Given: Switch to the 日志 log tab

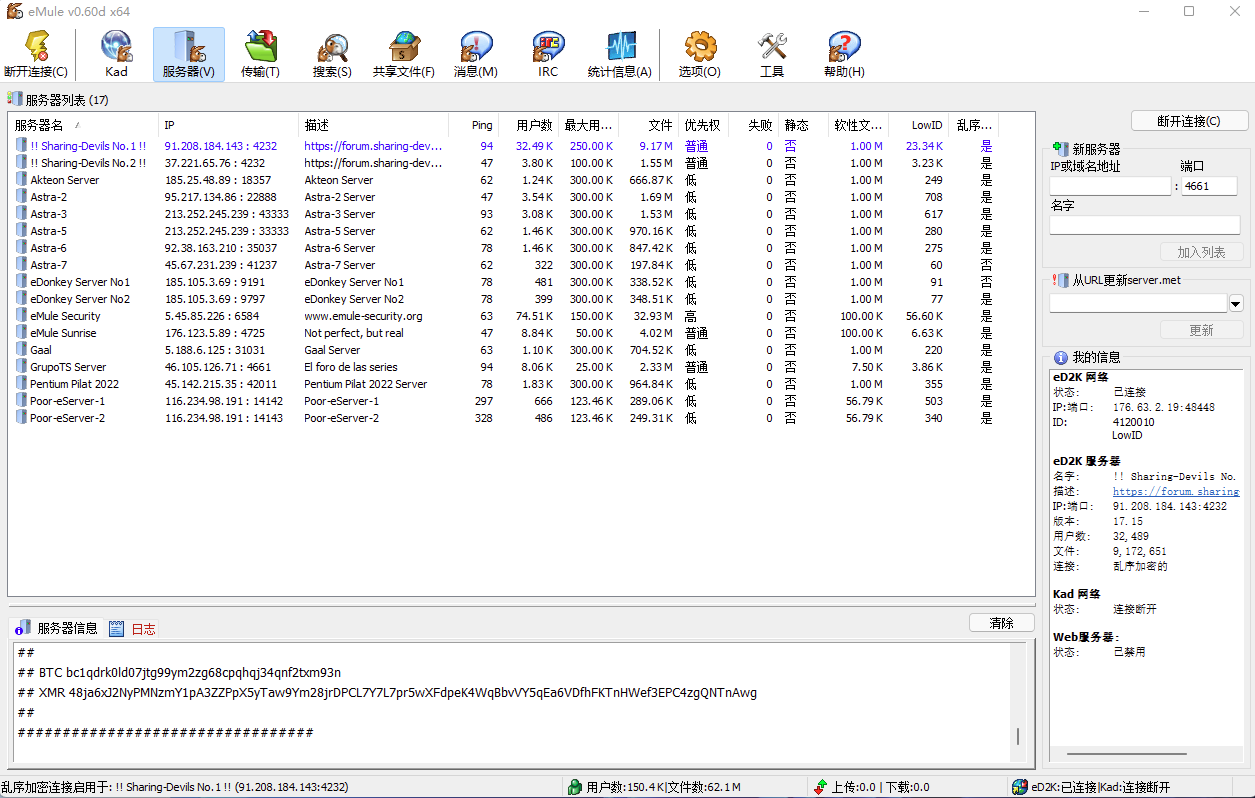Looking at the screenshot, I should [133, 629].
